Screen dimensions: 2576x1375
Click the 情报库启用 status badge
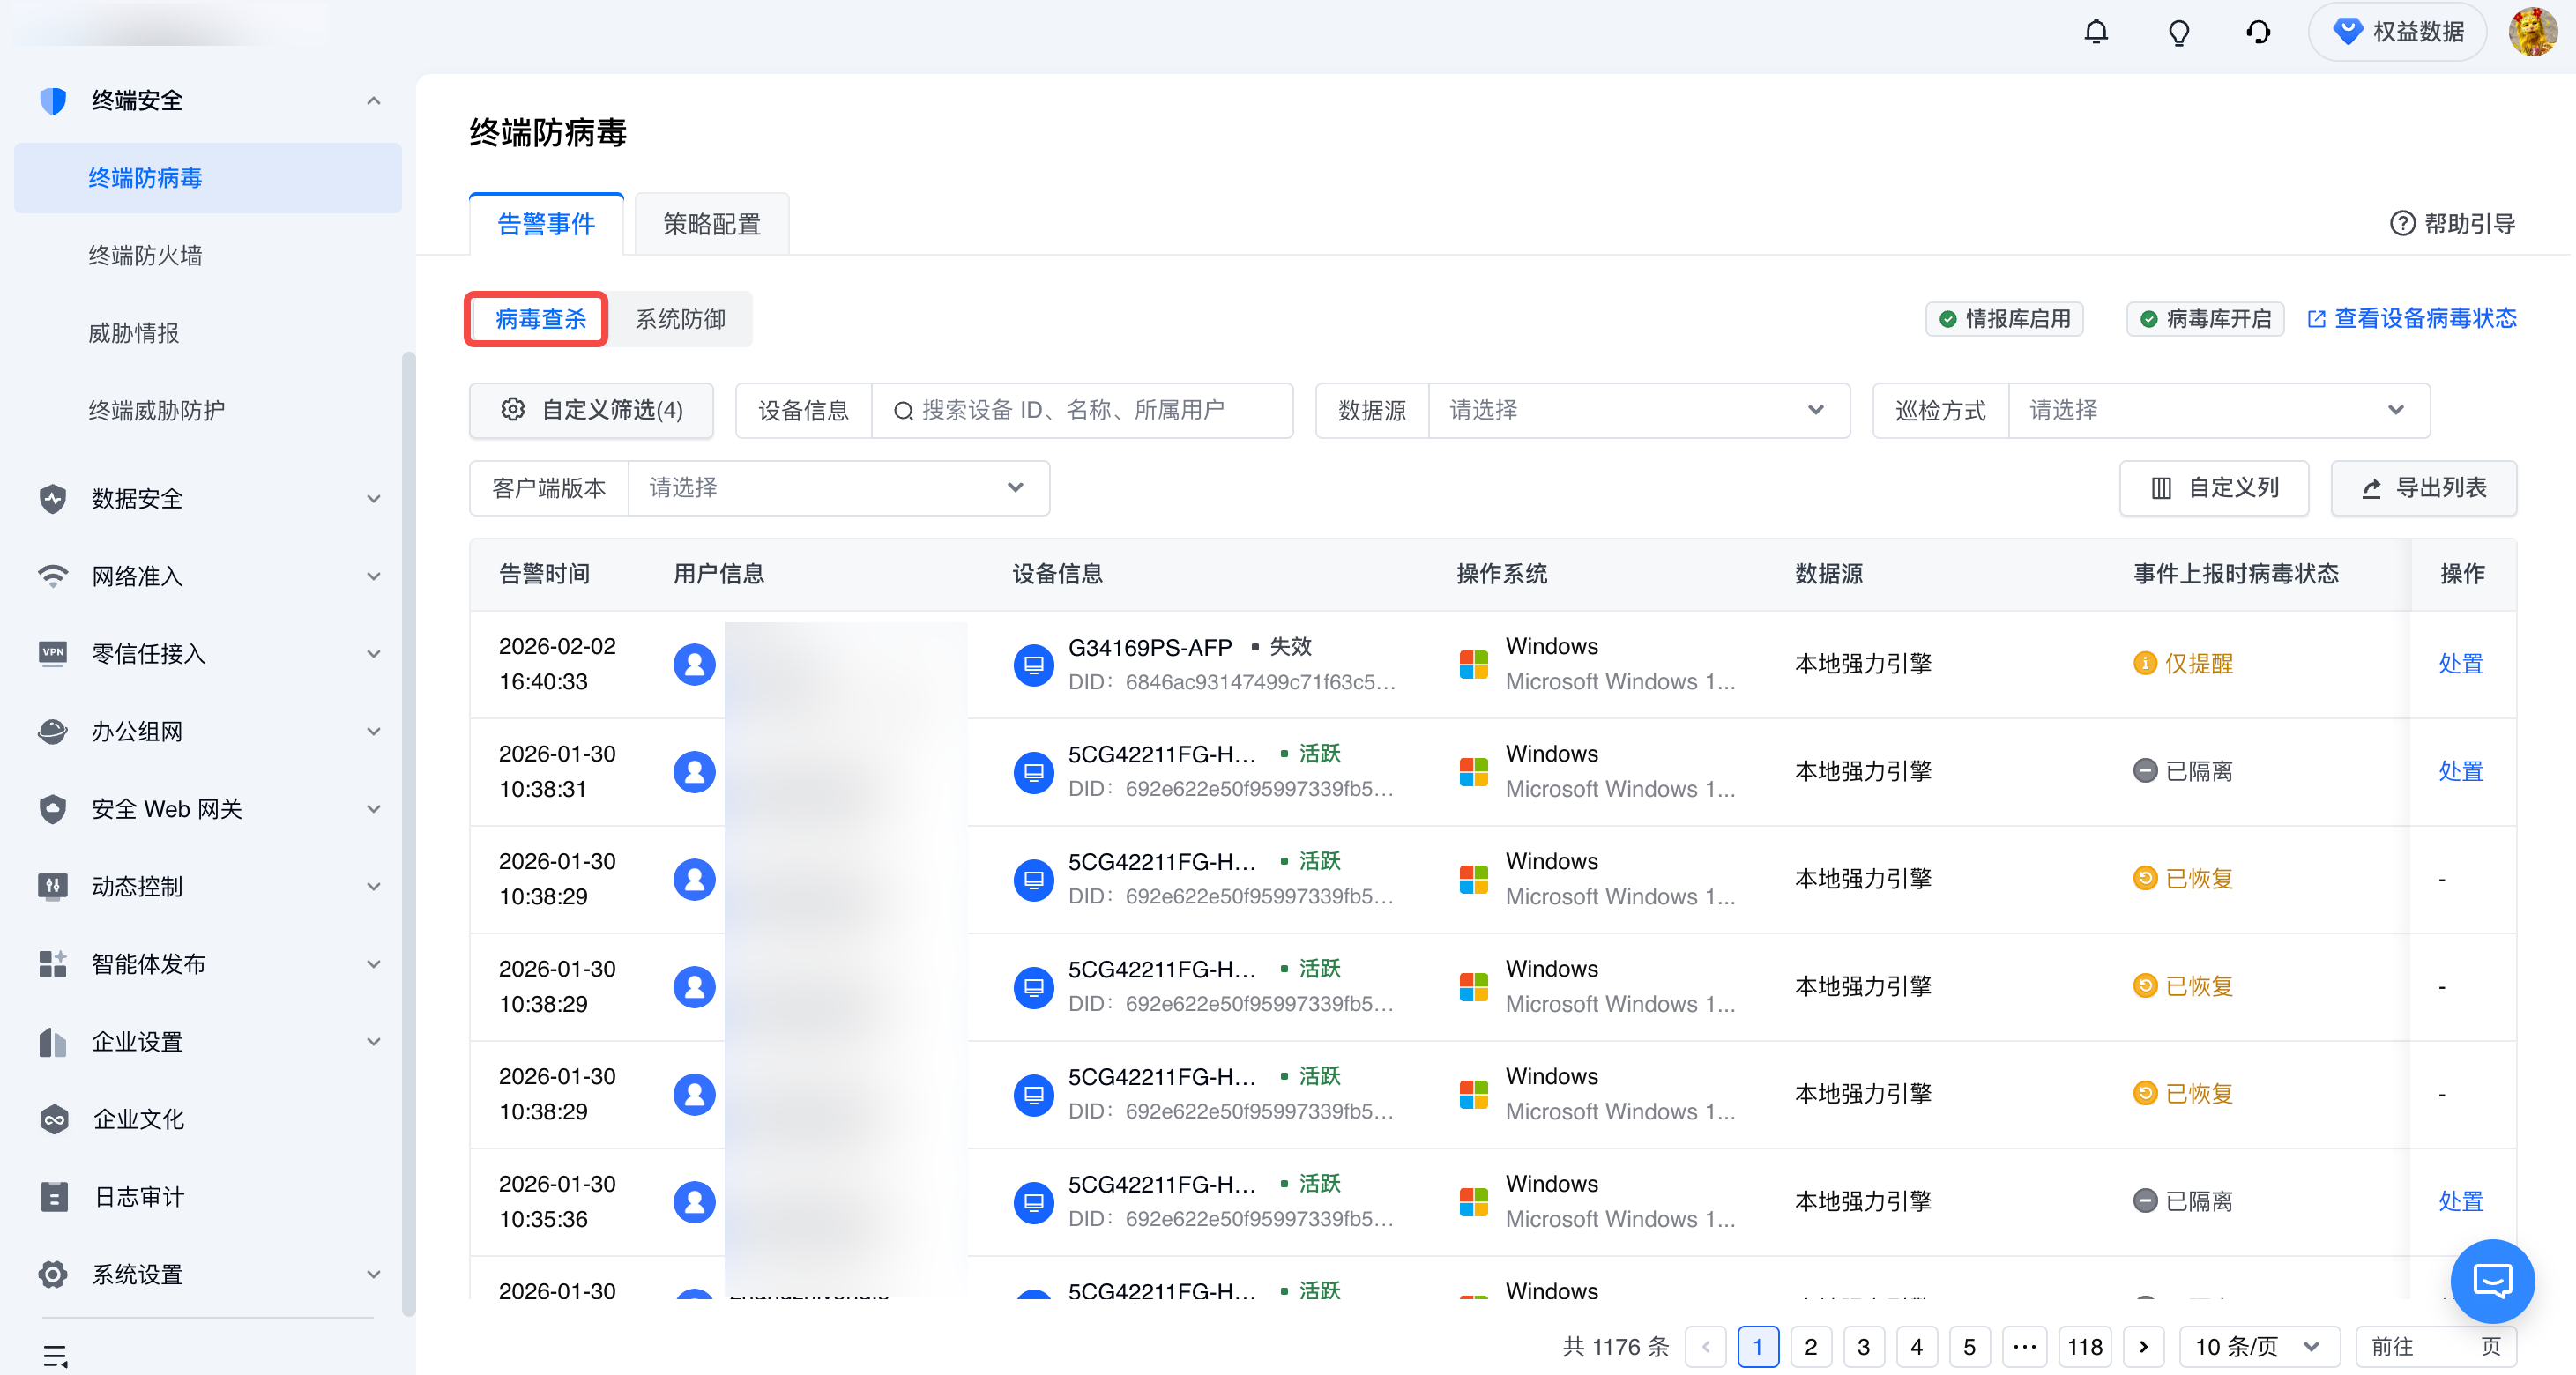[x=2005, y=319]
